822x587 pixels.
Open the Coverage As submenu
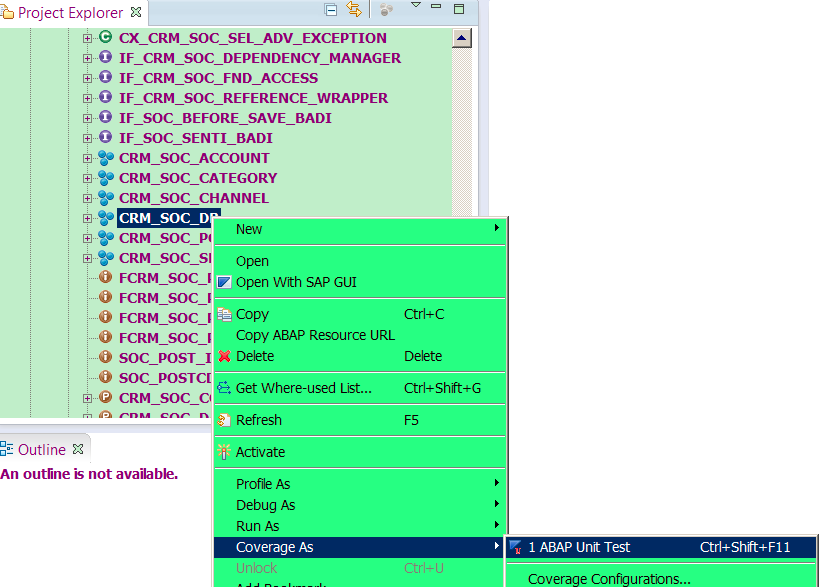point(360,547)
